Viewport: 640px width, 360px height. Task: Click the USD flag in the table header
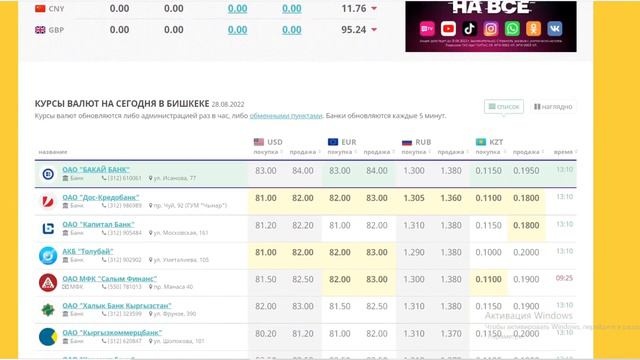pos(259,142)
